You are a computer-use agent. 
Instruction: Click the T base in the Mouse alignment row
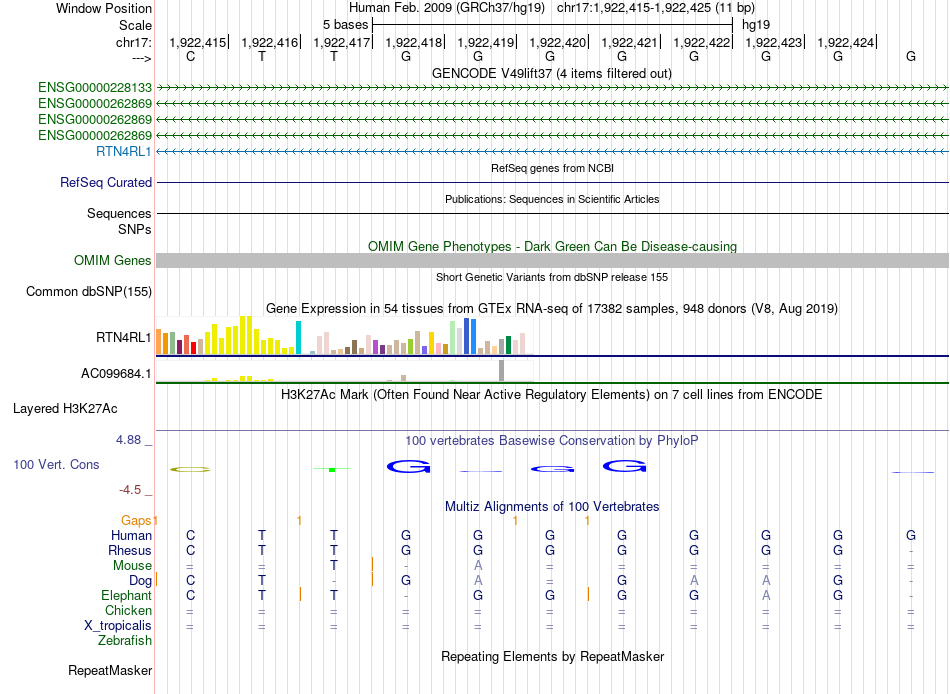(334, 566)
